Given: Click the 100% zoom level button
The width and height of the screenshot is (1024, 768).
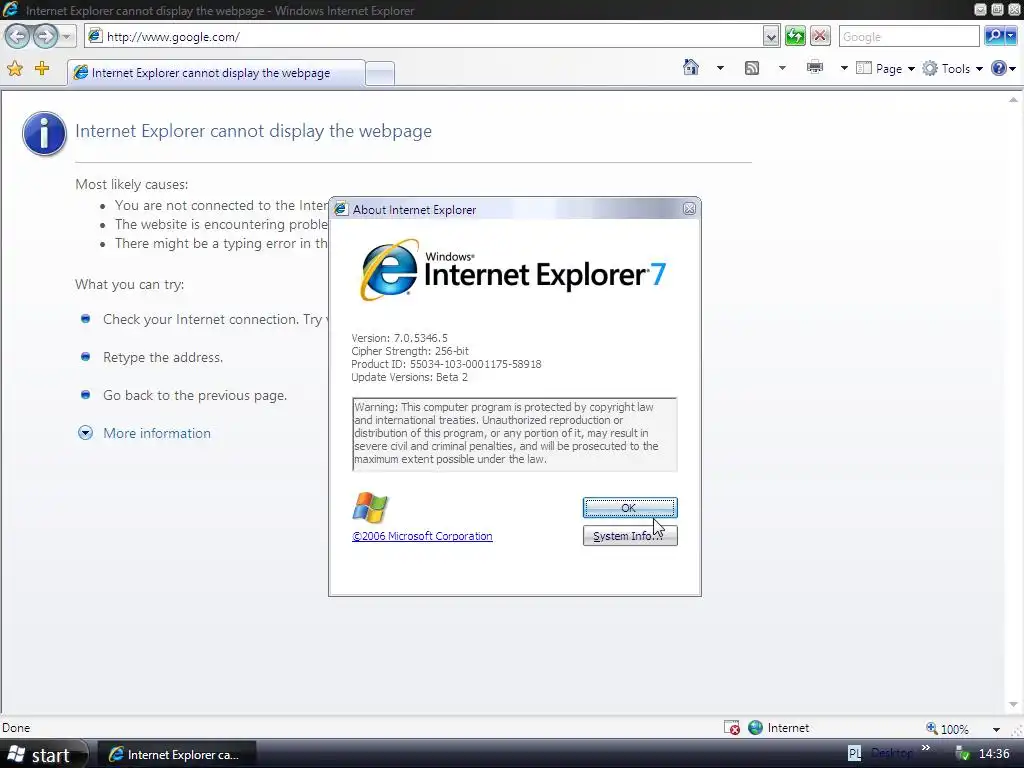Looking at the screenshot, I should (x=947, y=728).
